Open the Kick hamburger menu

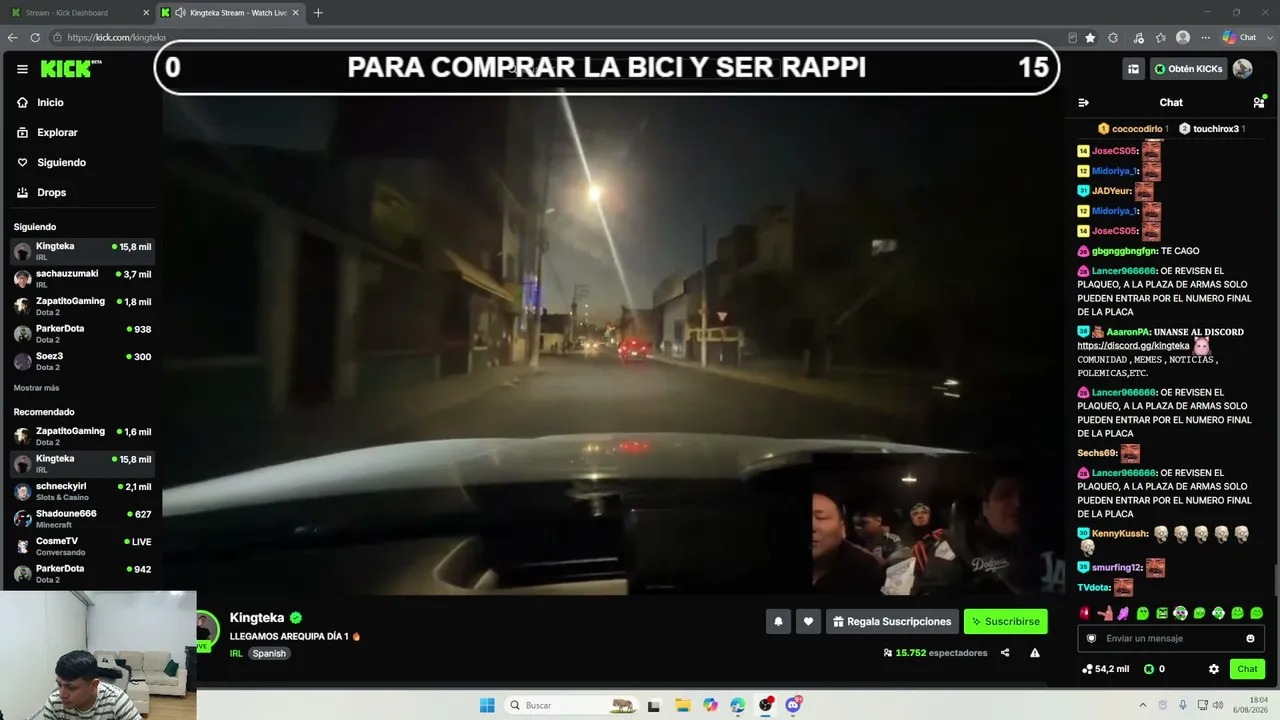pyautogui.click(x=22, y=69)
